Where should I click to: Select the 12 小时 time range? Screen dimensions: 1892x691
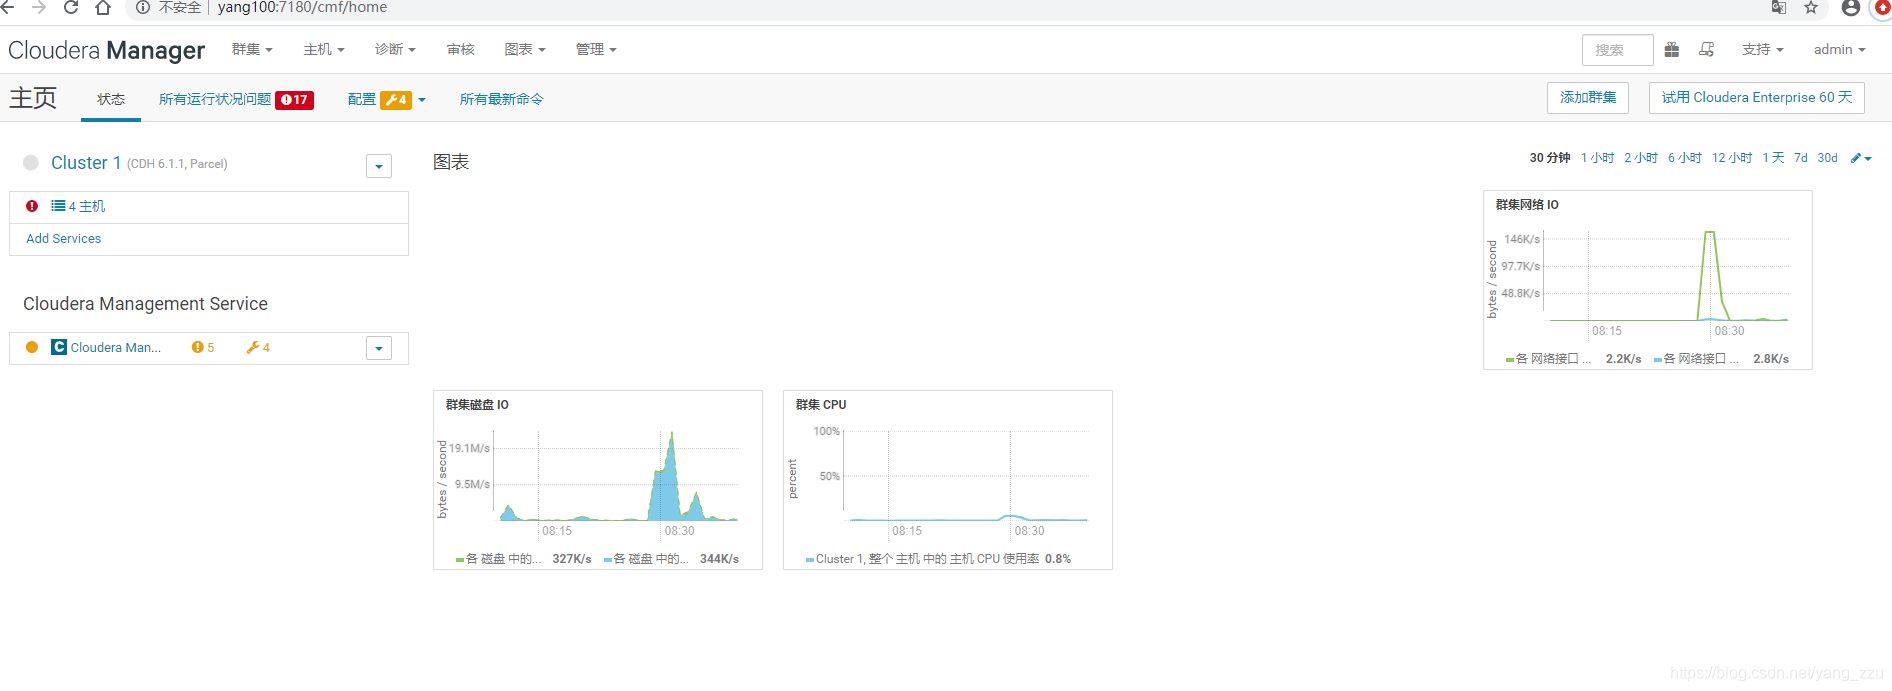tap(1732, 158)
